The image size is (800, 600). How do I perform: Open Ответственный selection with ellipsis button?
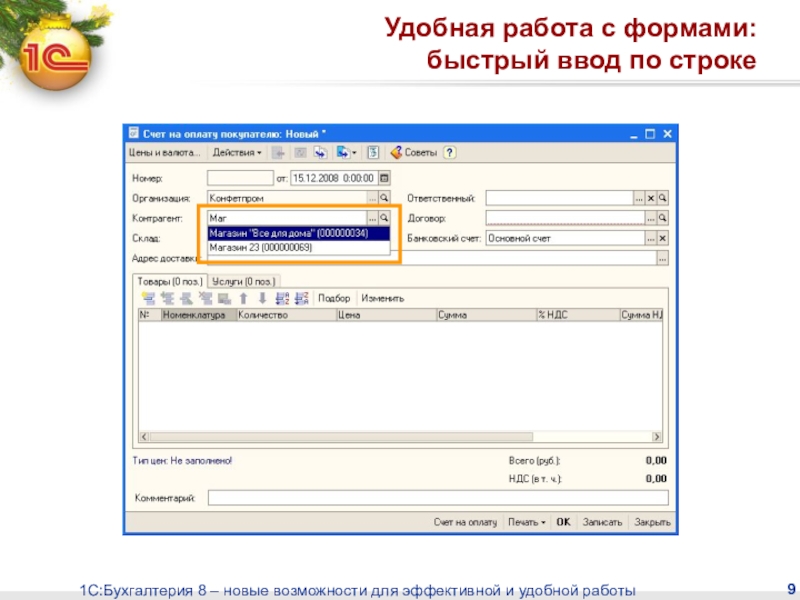(639, 198)
